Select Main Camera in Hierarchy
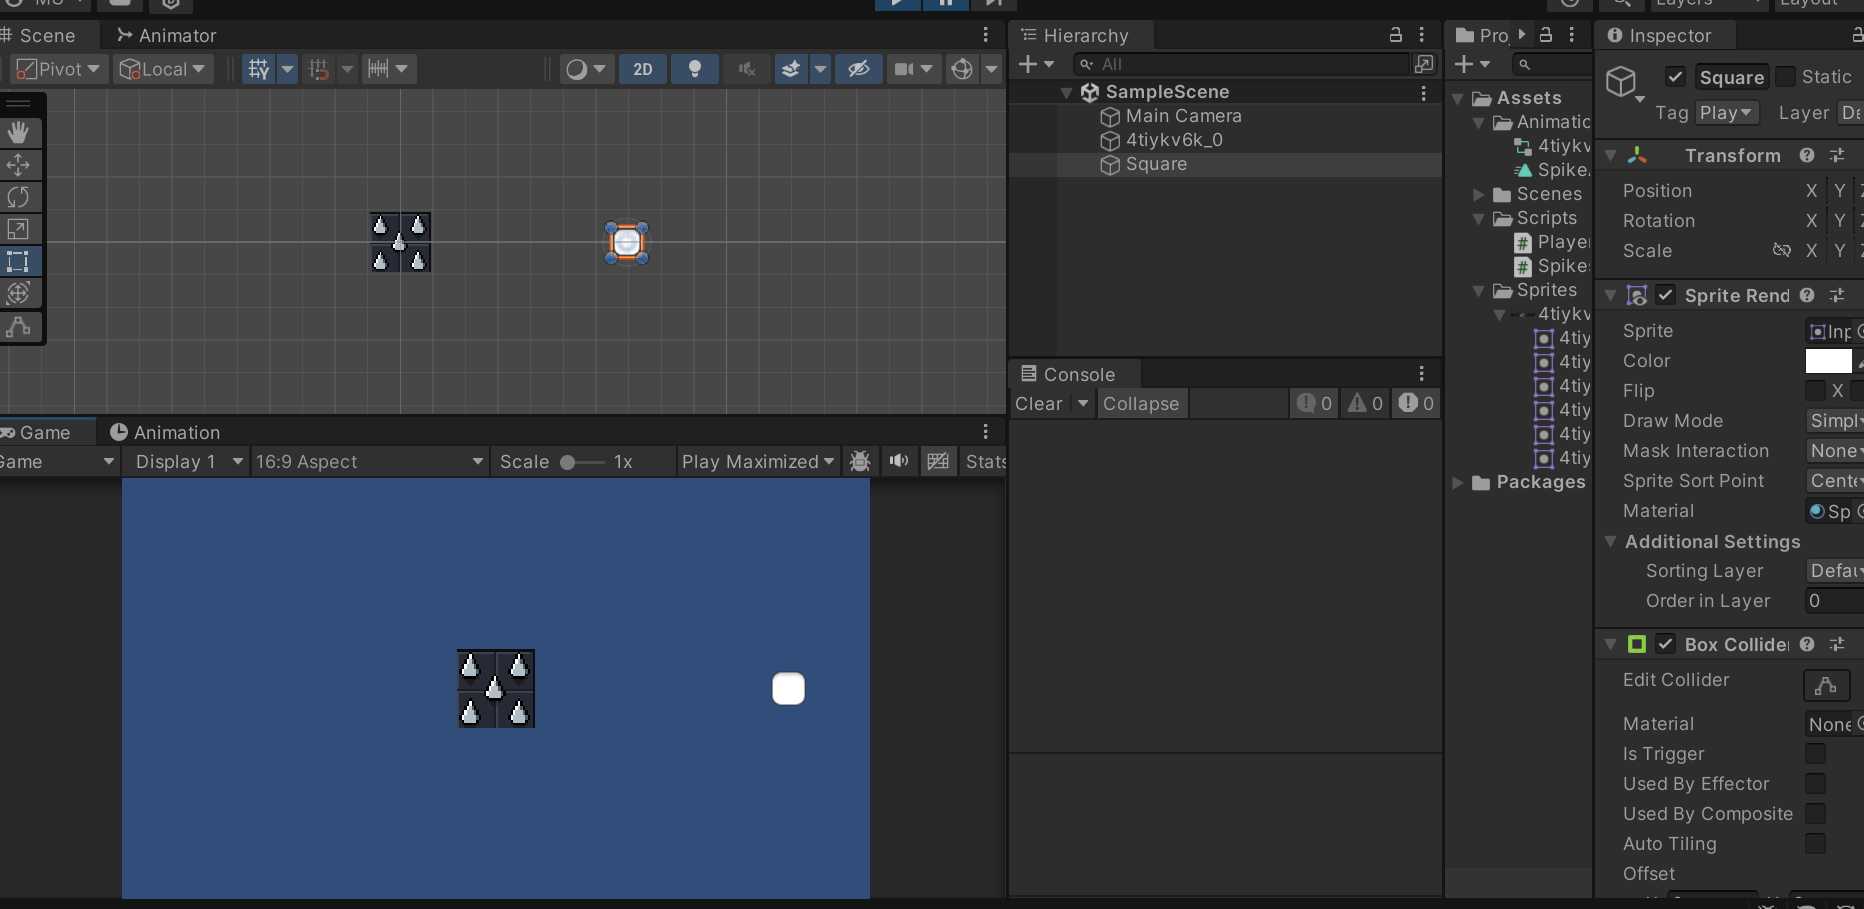Viewport: 1864px width, 909px height. pyautogui.click(x=1184, y=116)
